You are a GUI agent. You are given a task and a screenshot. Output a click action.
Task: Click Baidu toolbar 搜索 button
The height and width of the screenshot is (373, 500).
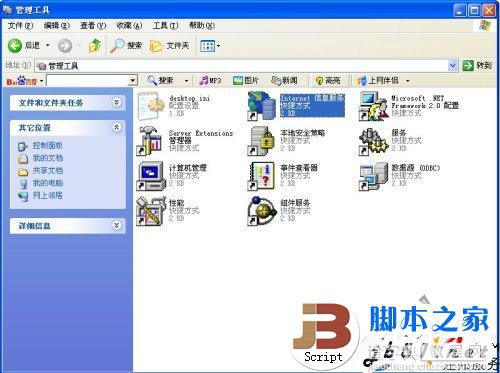(x=161, y=80)
